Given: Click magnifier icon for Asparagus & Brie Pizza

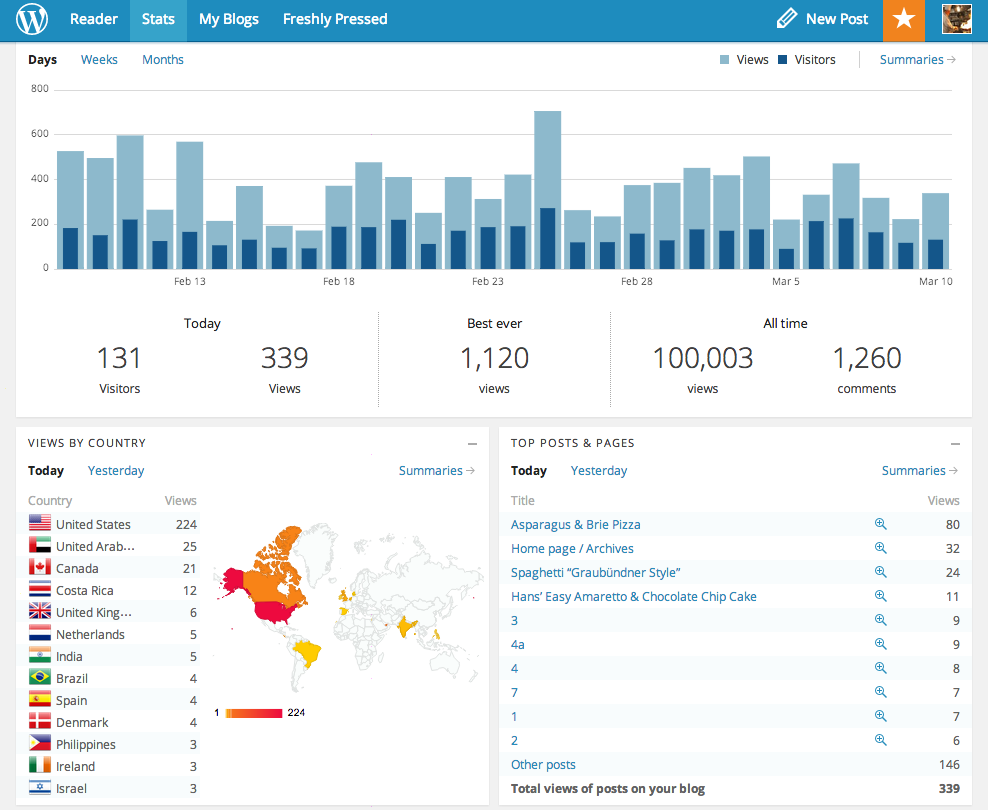Looking at the screenshot, I should [x=880, y=524].
